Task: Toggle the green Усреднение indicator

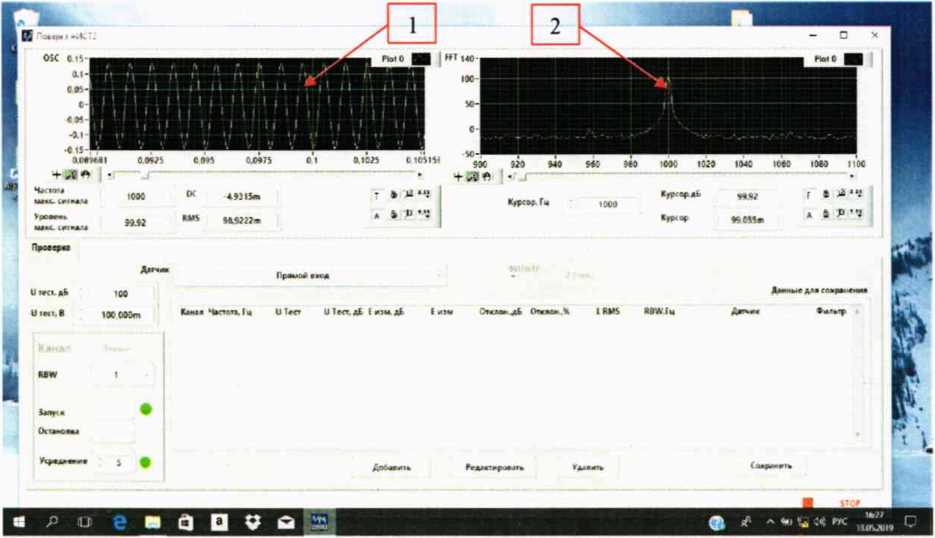Action: coord(146,462)
